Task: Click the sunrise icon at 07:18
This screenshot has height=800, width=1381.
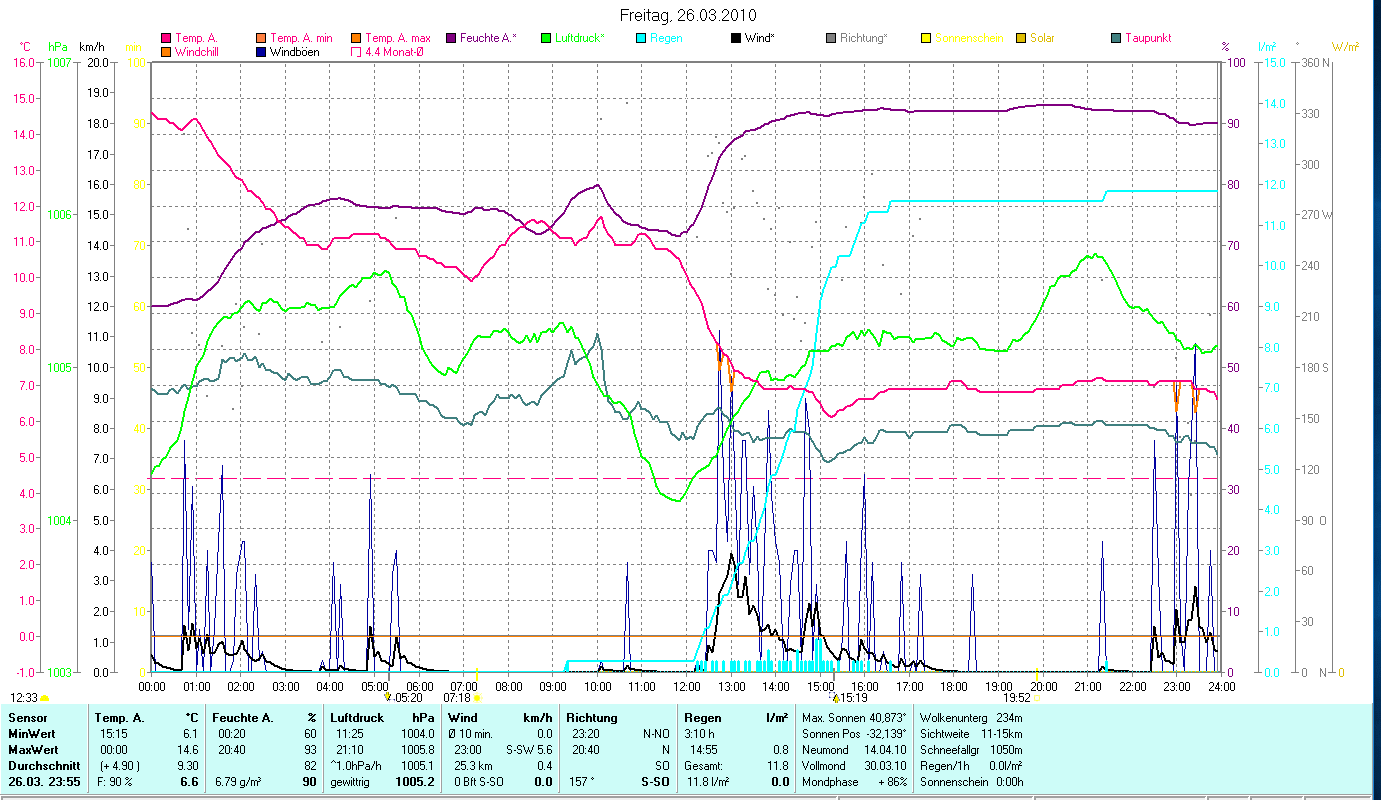Action: [477, 697]
